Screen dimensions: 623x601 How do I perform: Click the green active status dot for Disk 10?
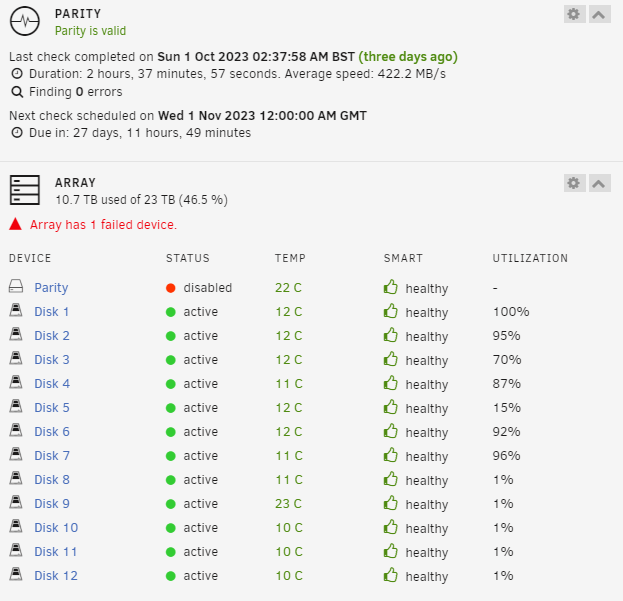(170, 528)
